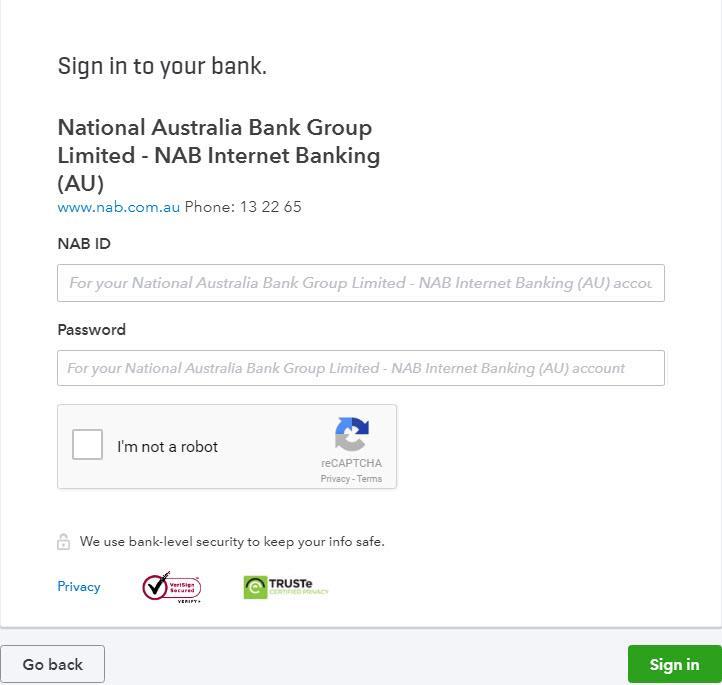The height and width of the screenshot is (685, 722).
Task: Open reCAPTCHA Privacy link
Action: point(335,479)
